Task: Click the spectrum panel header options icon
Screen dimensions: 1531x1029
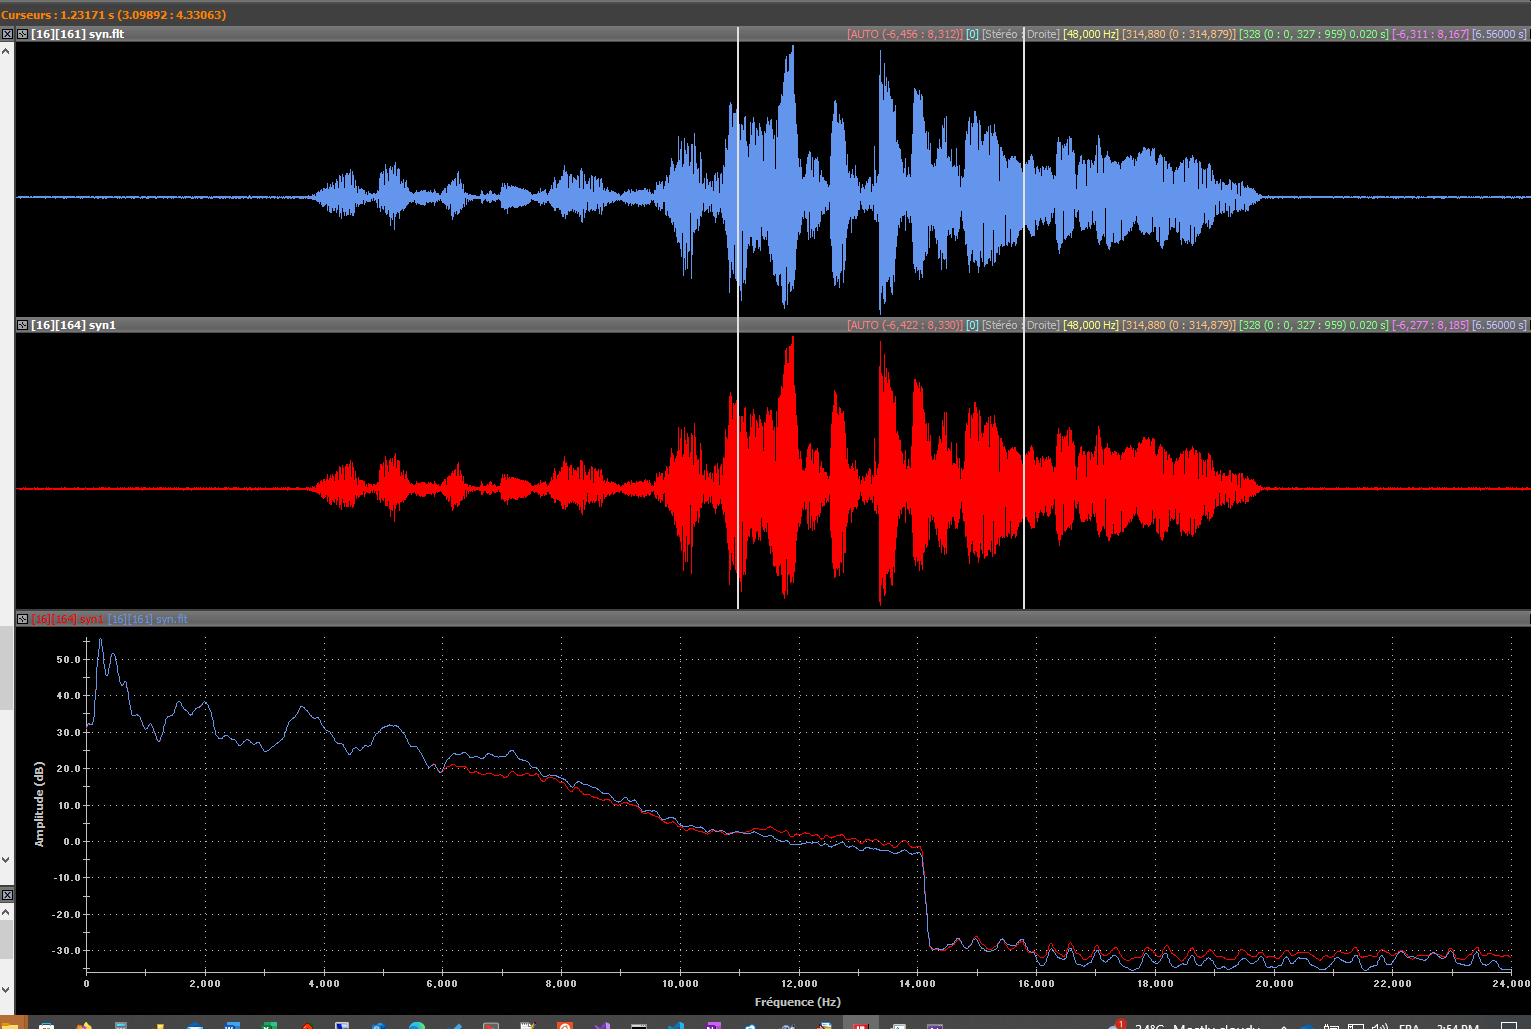Action: coord(22,619)
